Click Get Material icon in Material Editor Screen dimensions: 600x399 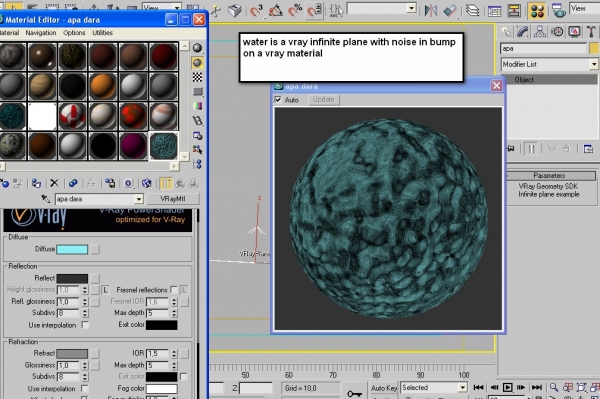[x=5, y=184]
